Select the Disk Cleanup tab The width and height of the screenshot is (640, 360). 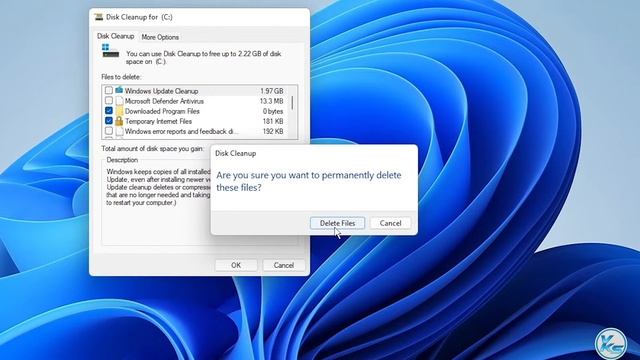pyautogui.click(x=116, y=36)
